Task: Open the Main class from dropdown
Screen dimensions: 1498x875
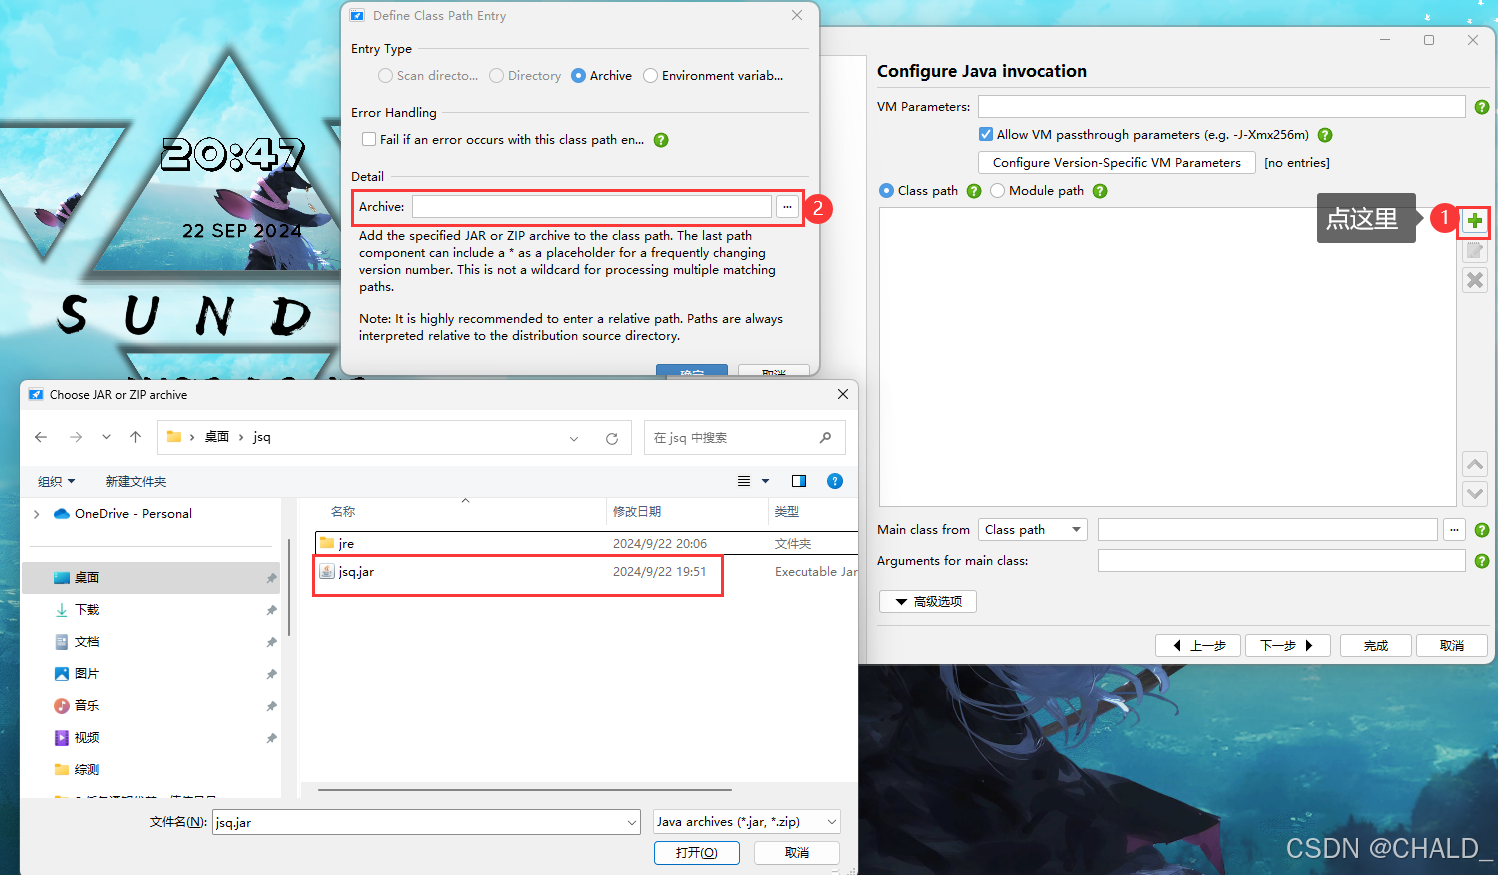Action: (1032, 529)
